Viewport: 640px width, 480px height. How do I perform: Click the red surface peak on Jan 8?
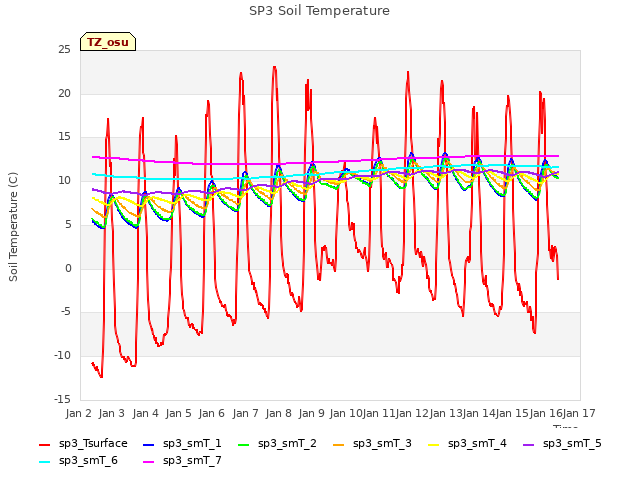[x=274, y=68]
